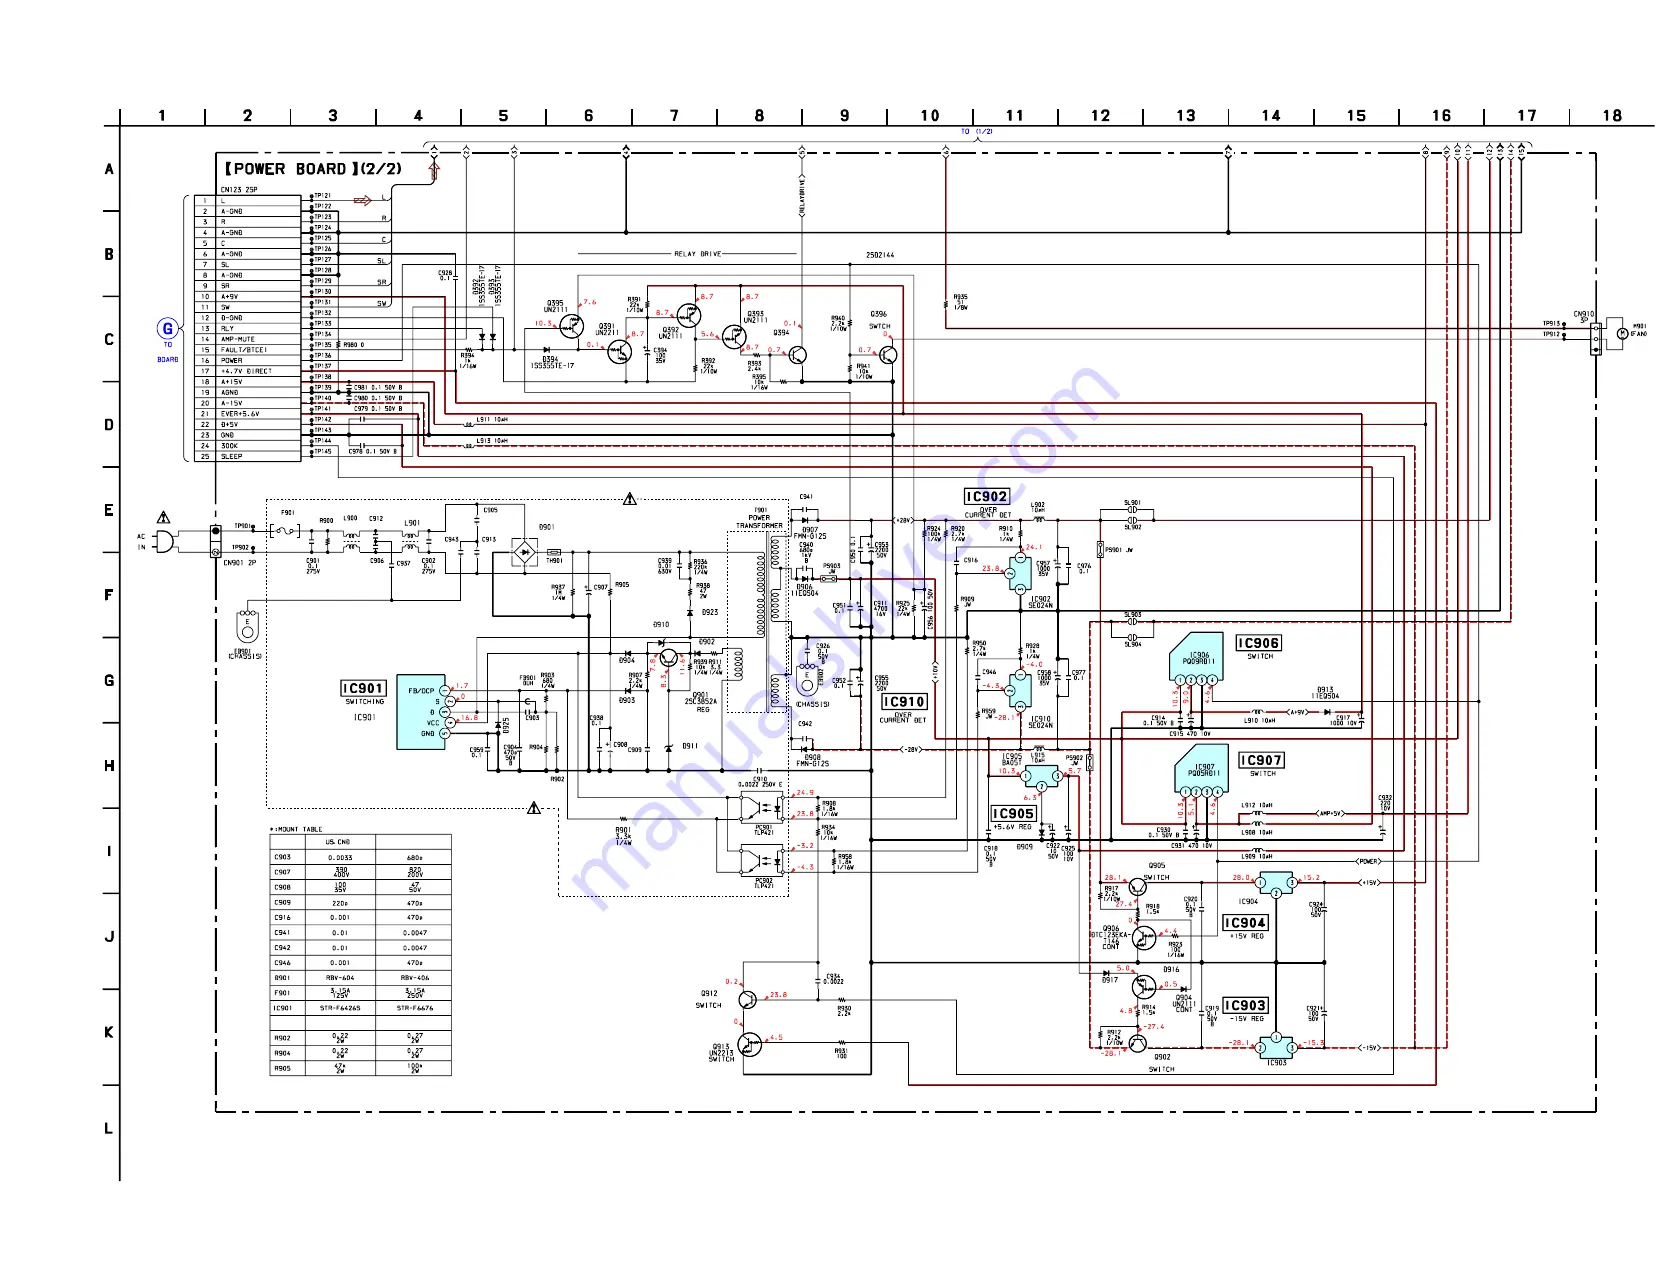This screenshot has width=1680, height=1263.
Task: Click the CN910 3P connector label
Action: pyautogui.click(x=1584, y=317)
